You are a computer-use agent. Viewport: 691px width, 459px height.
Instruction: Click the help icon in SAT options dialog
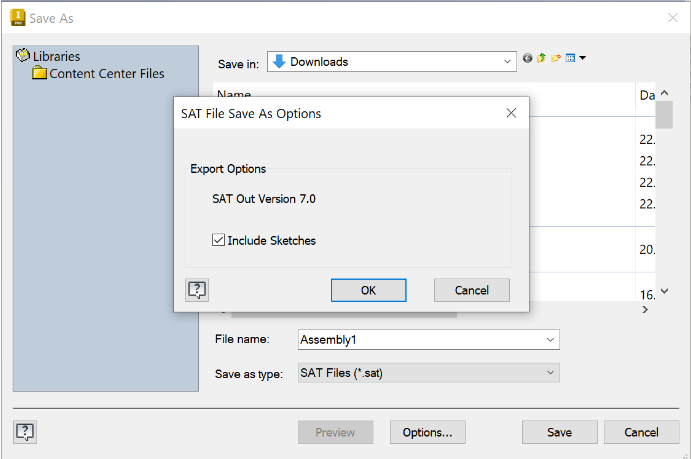point(197,290)
